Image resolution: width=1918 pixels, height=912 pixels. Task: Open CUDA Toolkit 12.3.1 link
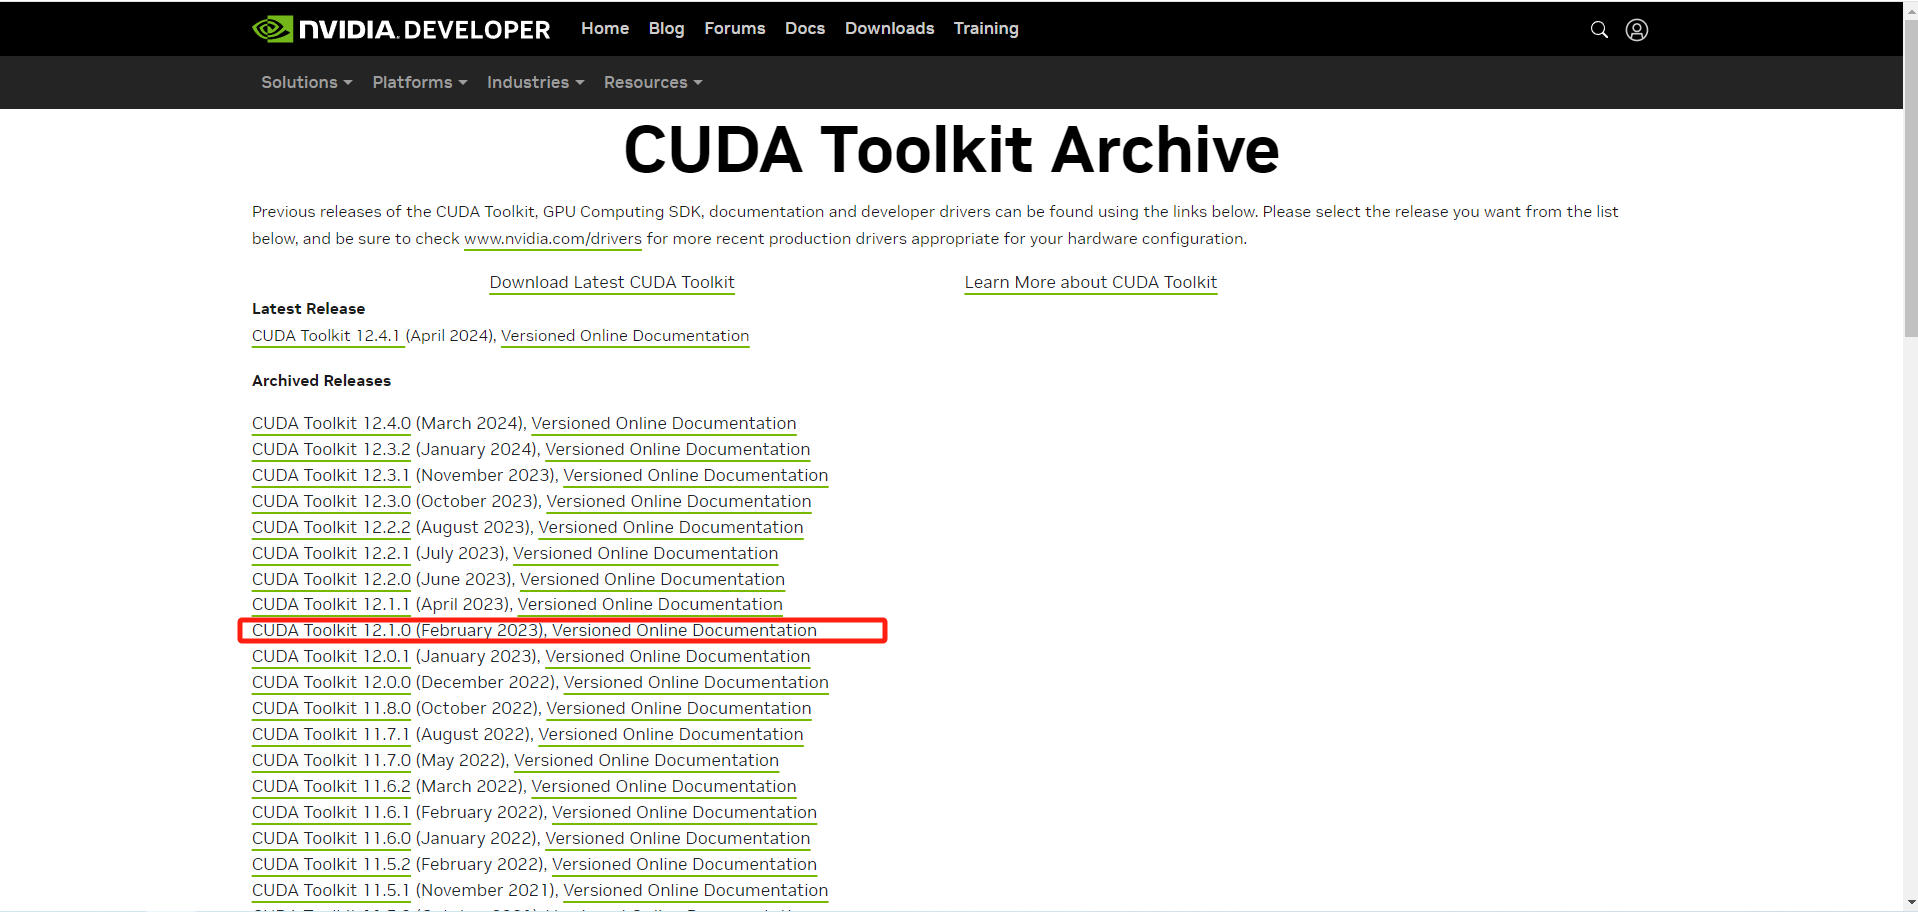click(x=331, y=476)
